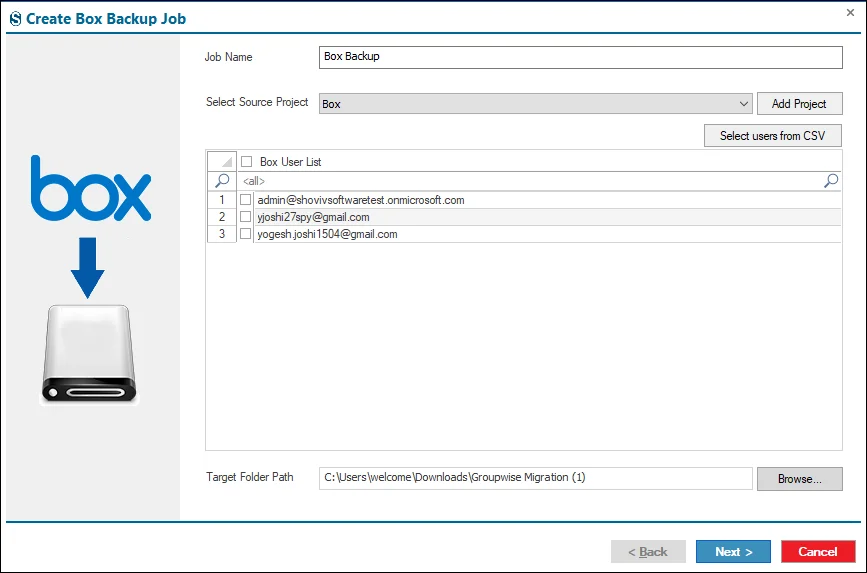Select yjoshi27spy@gmail.com email text

pos(313,217)
